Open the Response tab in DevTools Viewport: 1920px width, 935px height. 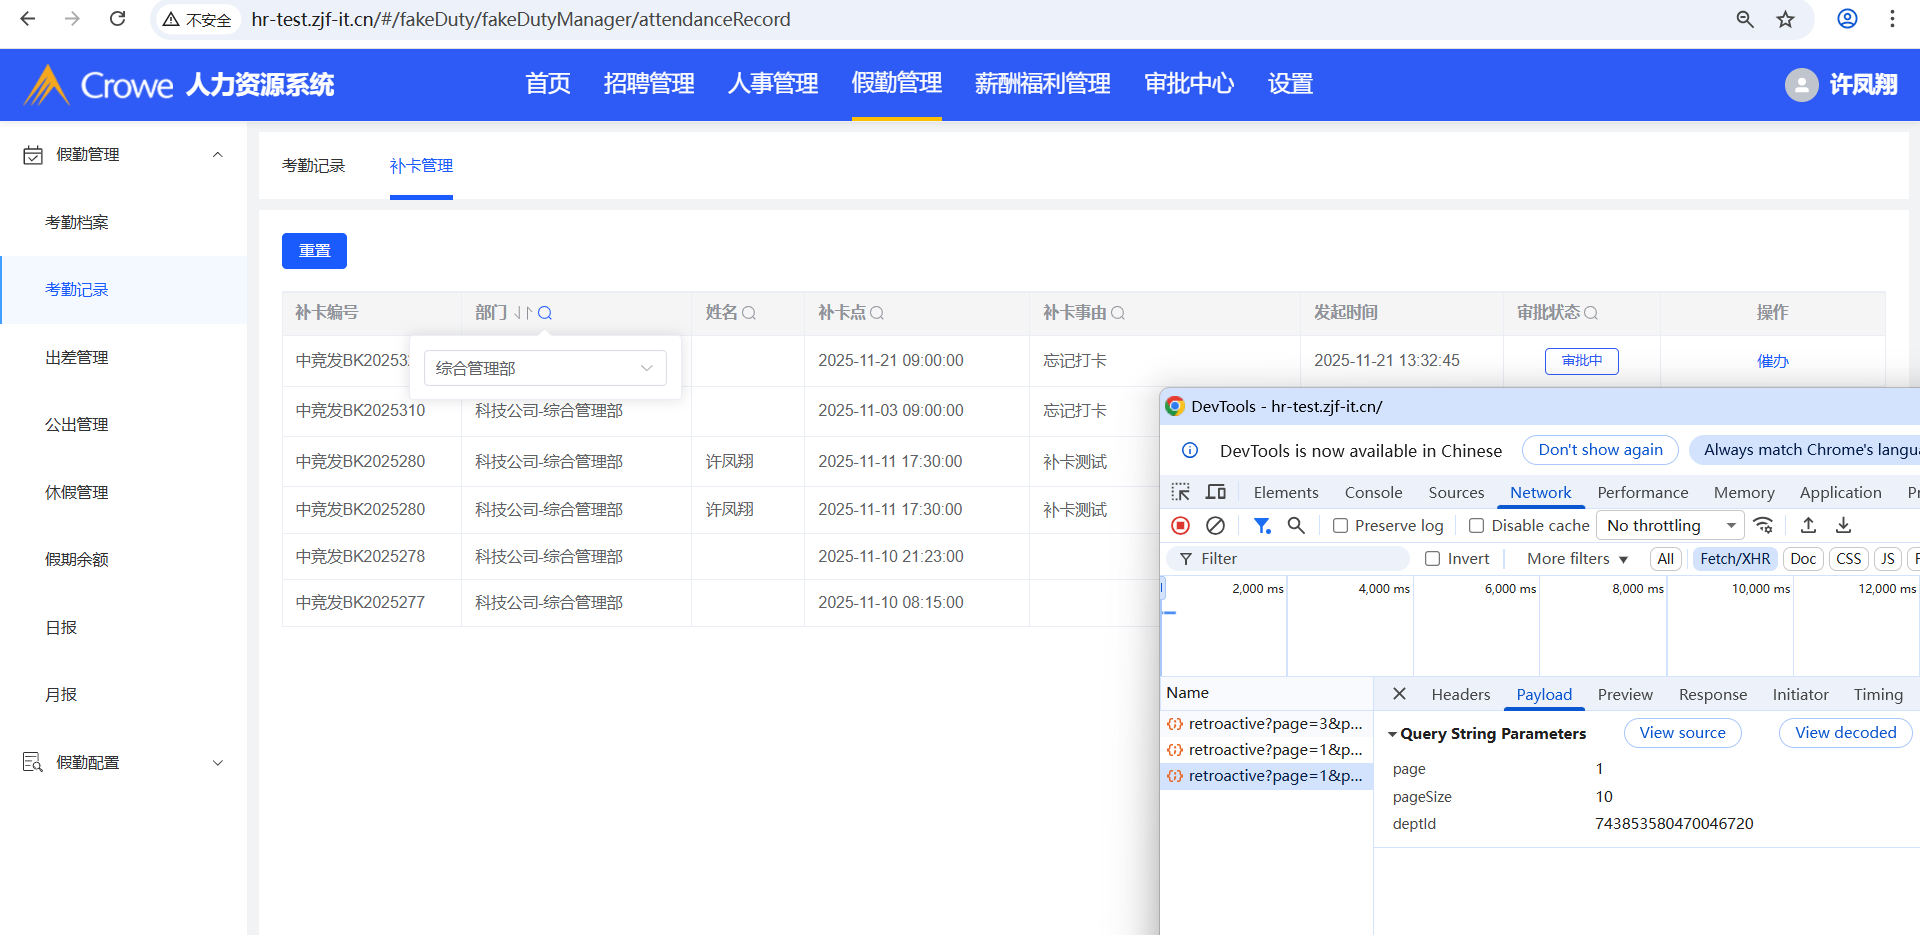1712,695
